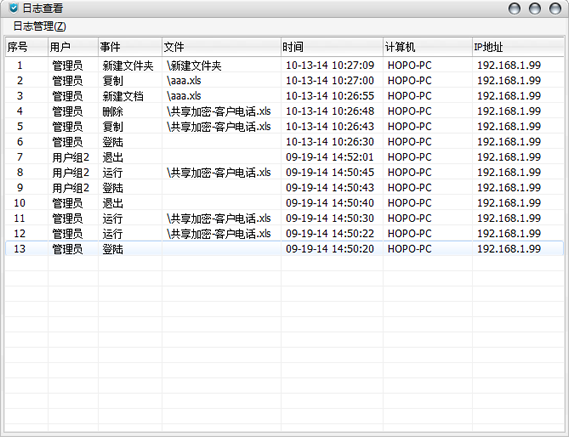
Task: Click the 文件 column header
Action: (x=221, y=47)
